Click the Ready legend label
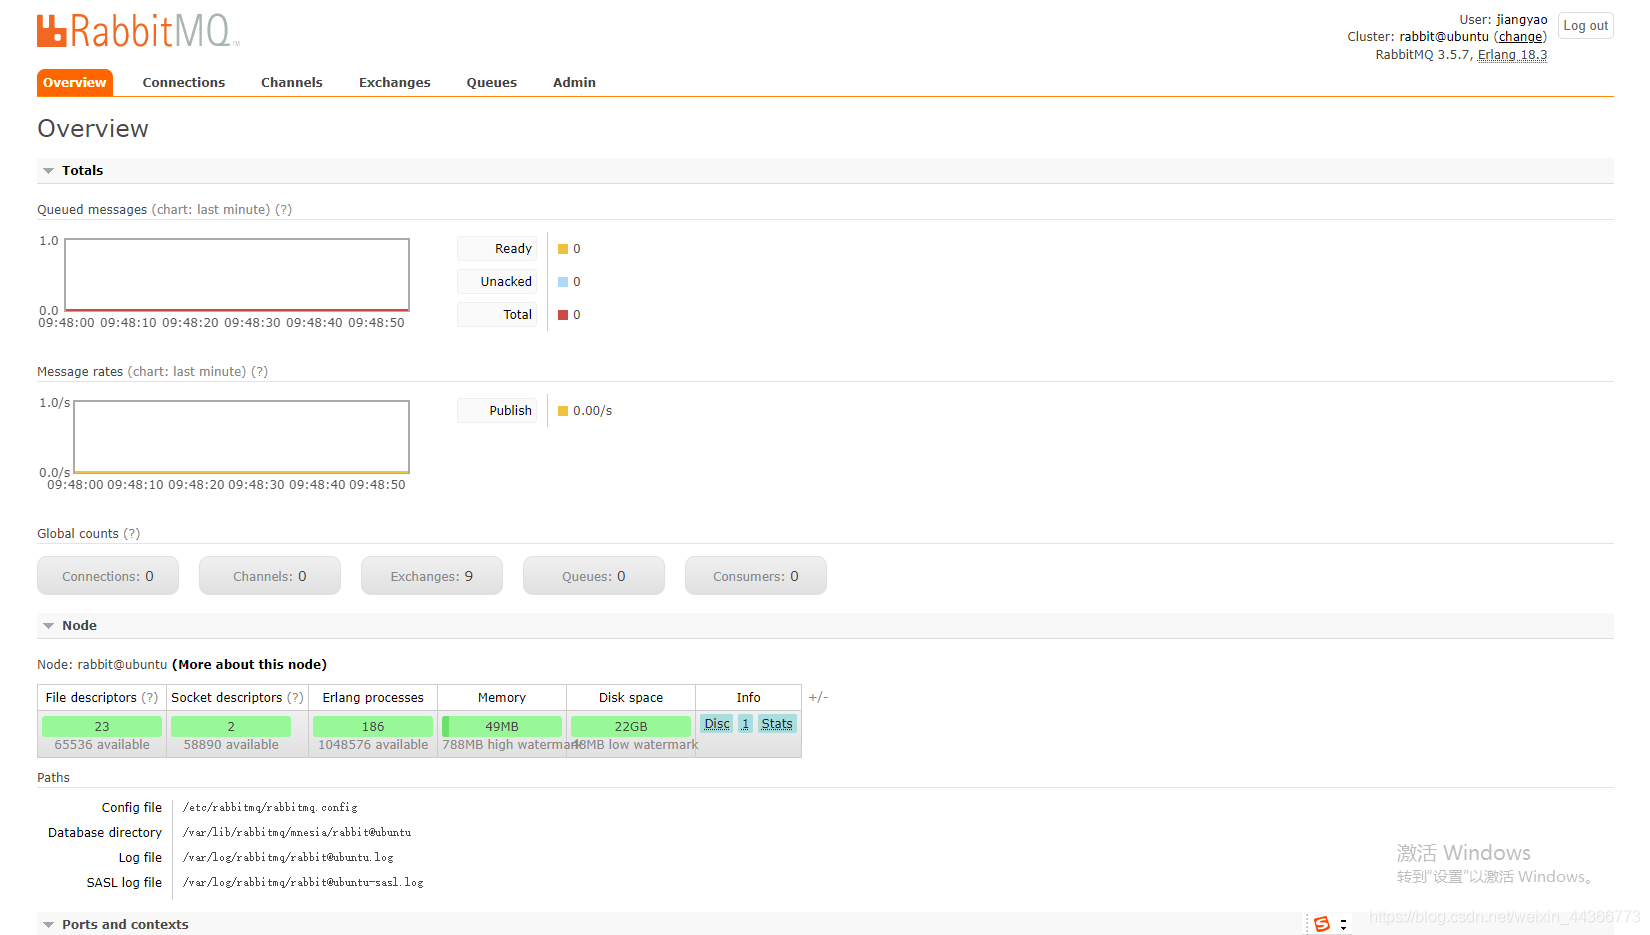This screenshot has height=935, width=1650. pos(497,249)
